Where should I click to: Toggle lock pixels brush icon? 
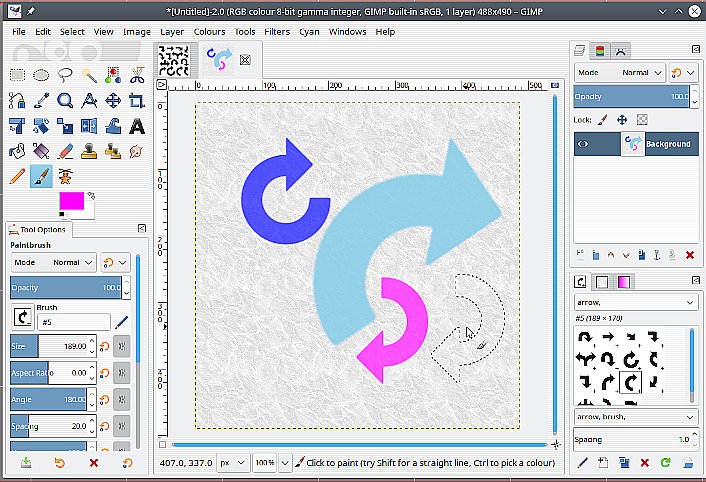[602, 120]
